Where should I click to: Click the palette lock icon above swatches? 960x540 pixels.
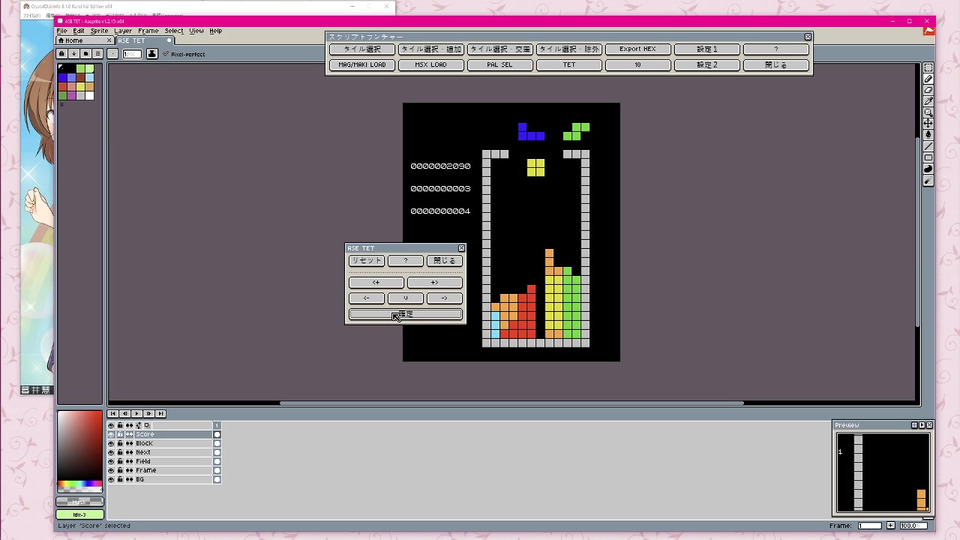coord(62,54)
